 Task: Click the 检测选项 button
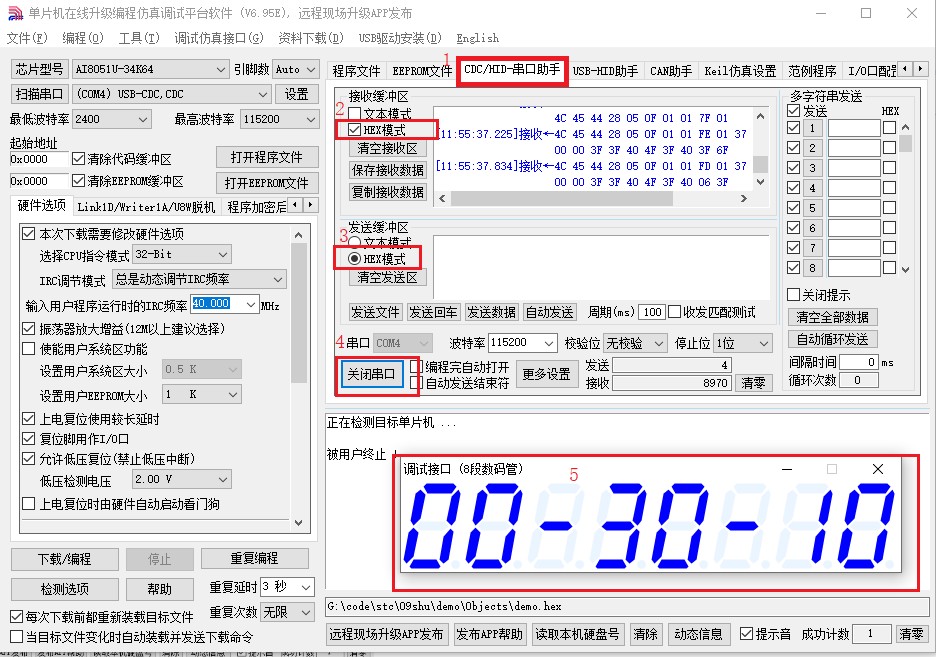click(x=64, y=590)
